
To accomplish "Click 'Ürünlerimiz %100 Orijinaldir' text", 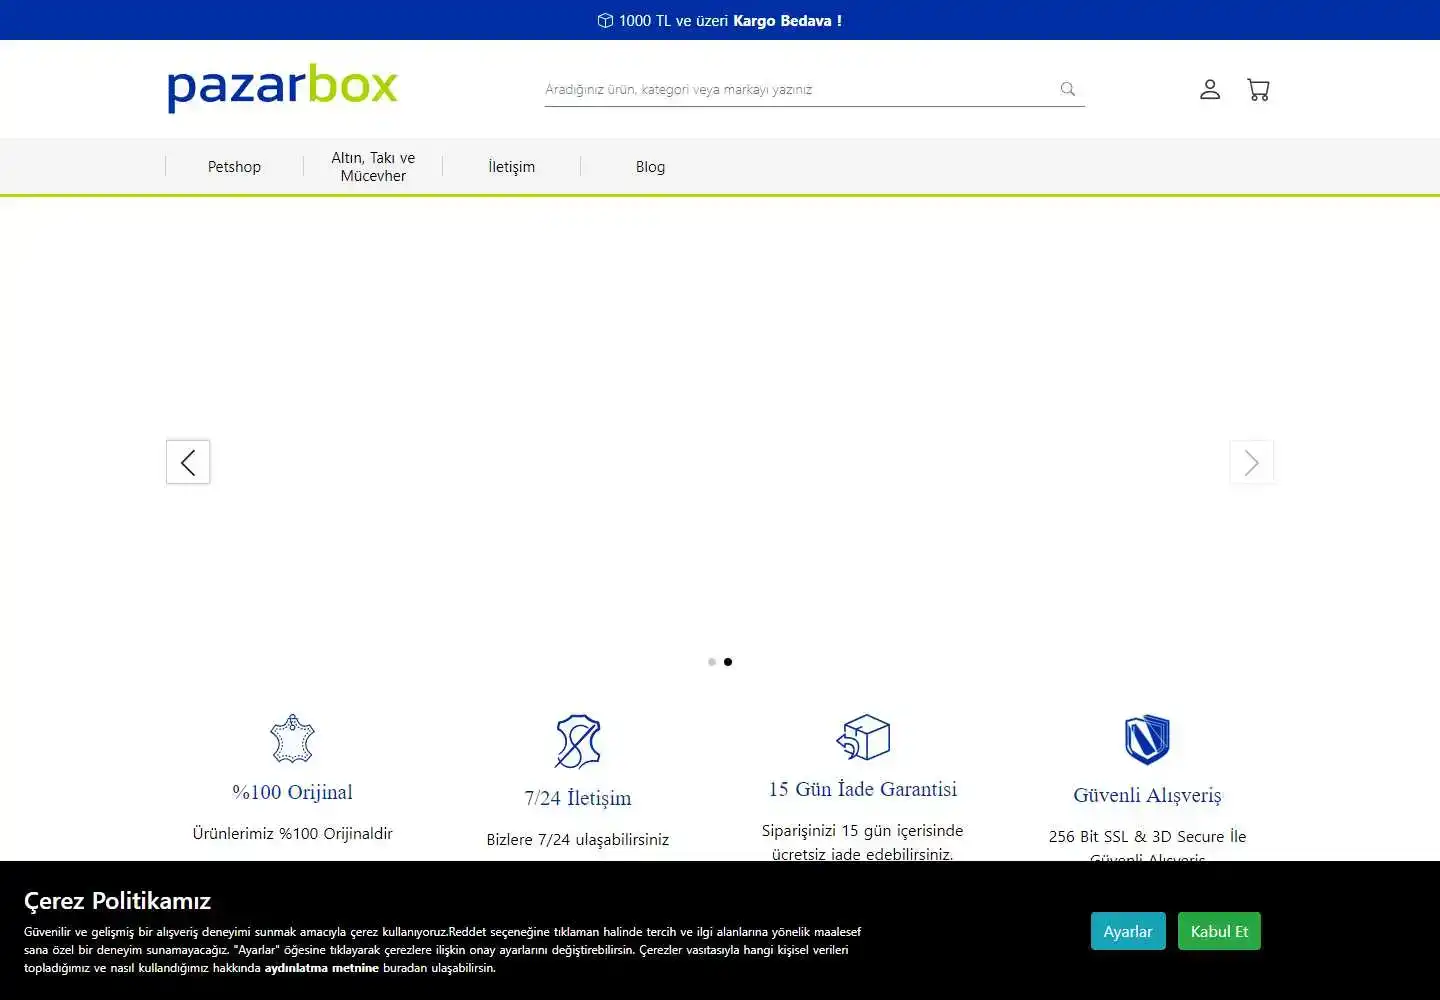I will (x=292, y=834).
